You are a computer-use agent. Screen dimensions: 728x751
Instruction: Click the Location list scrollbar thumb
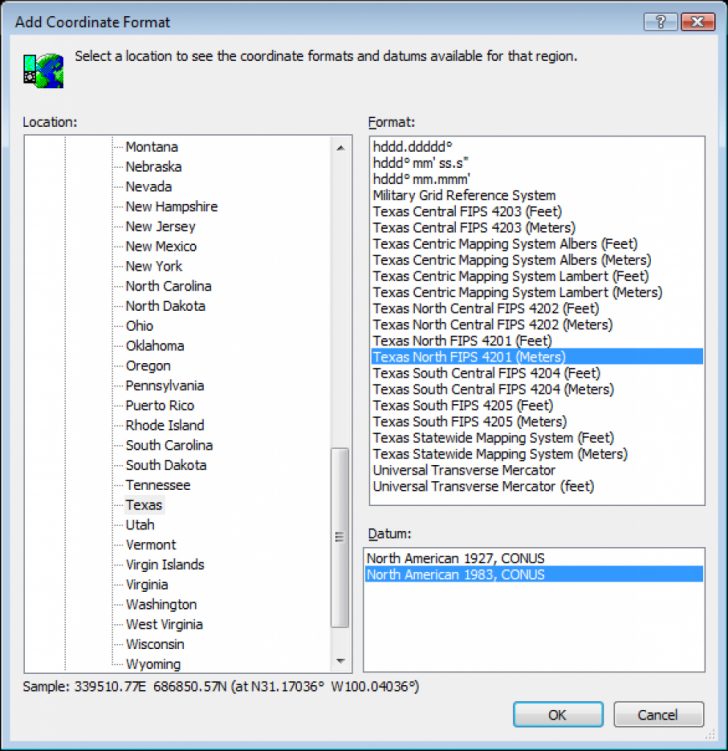click(340, 536)
